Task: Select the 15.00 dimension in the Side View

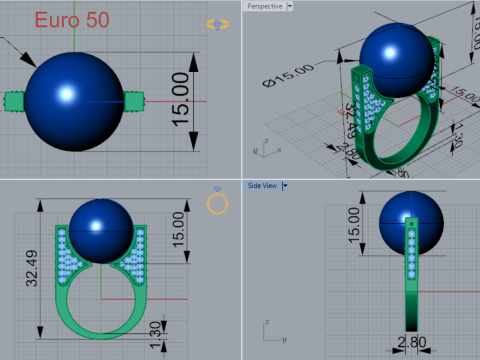Action: (354, 225)
